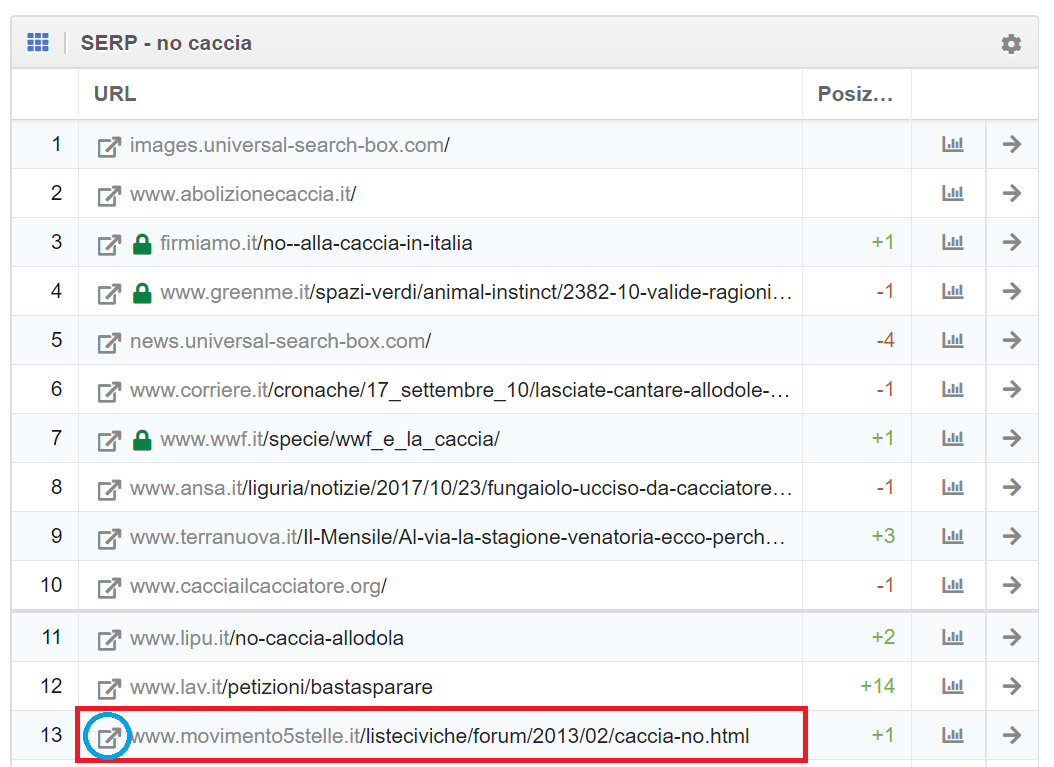Image resolution: width=1054 pixels, height=767 pixels.
Task: Click the arrow icon for www.lipu.it row
Action: 1011,638
